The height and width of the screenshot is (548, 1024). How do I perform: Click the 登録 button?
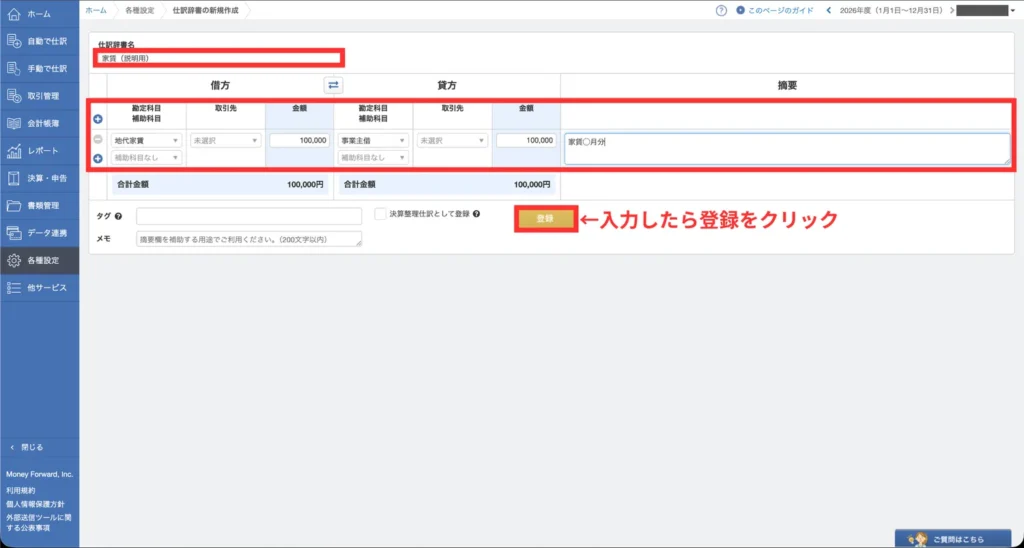click(x=545, y=219)
